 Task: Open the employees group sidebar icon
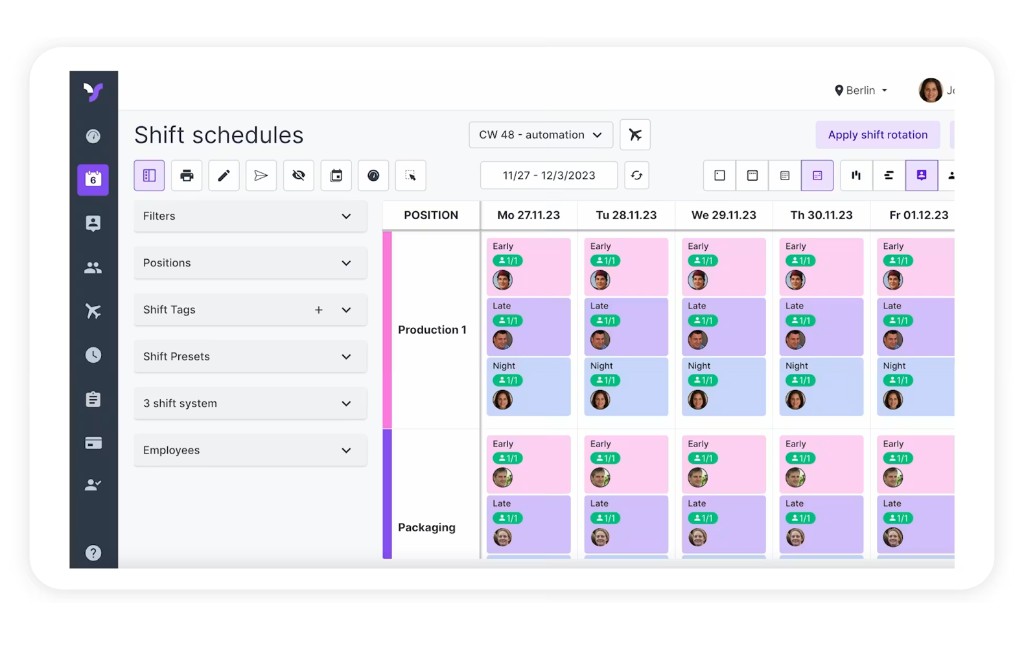(93, 268)
